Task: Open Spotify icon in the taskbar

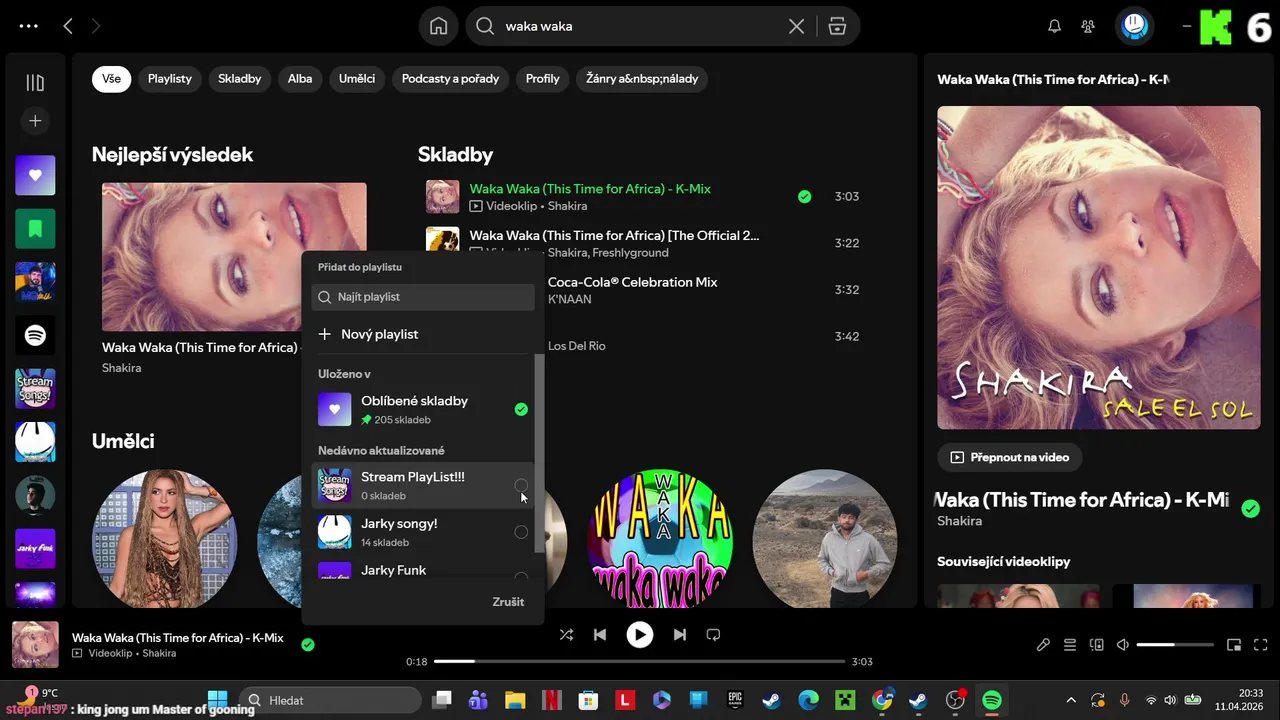Action: (x=992, y=700)
